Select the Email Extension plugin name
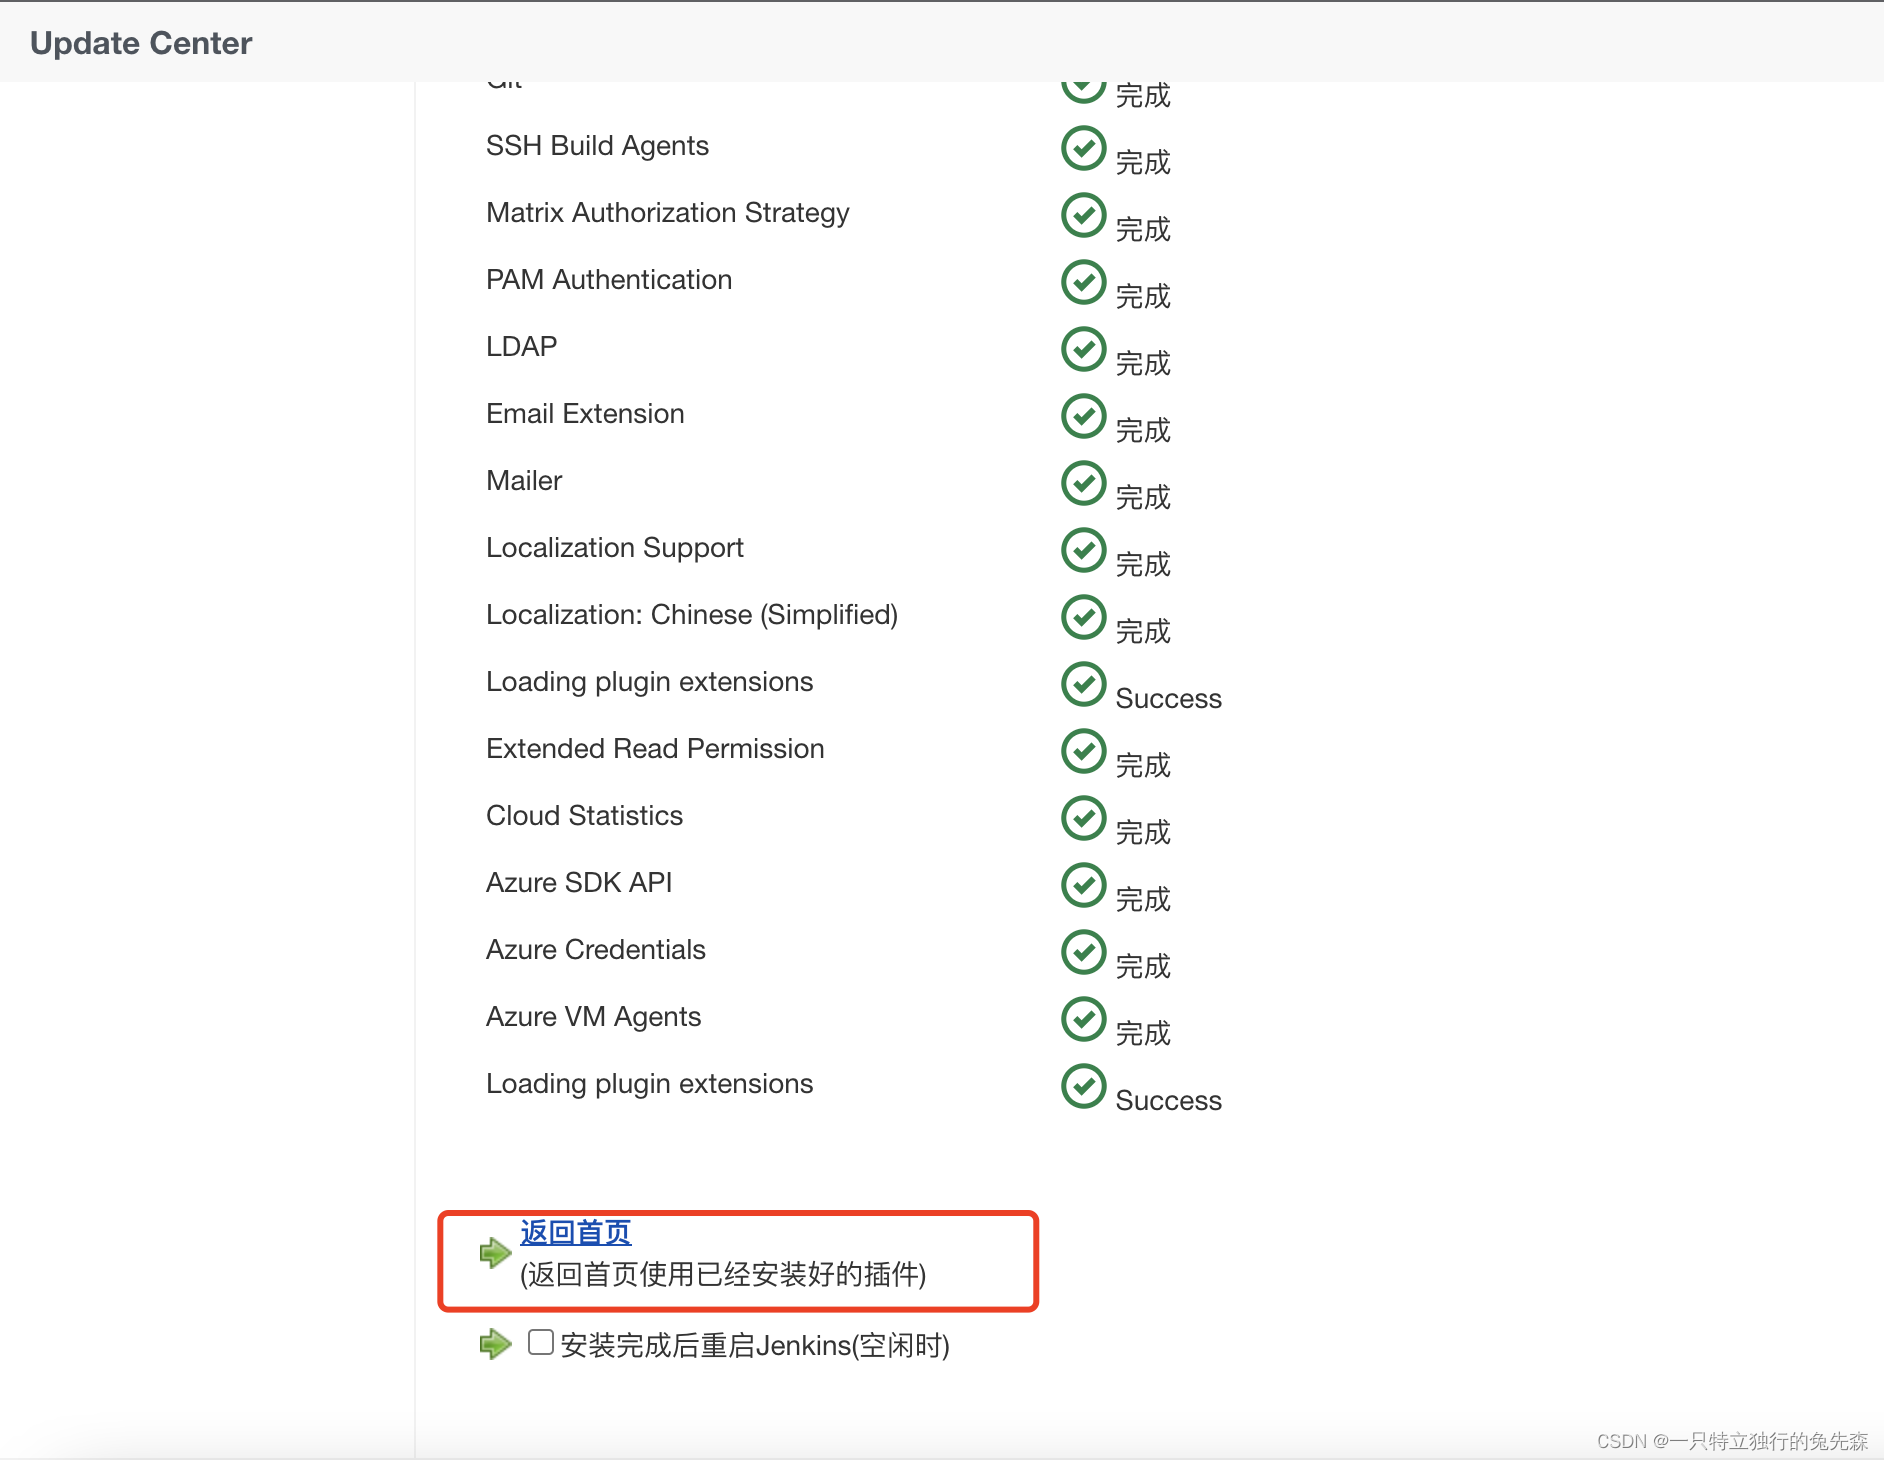Image resolution: width=1884 pixels, height=1460 pixels. pos(585,414)
